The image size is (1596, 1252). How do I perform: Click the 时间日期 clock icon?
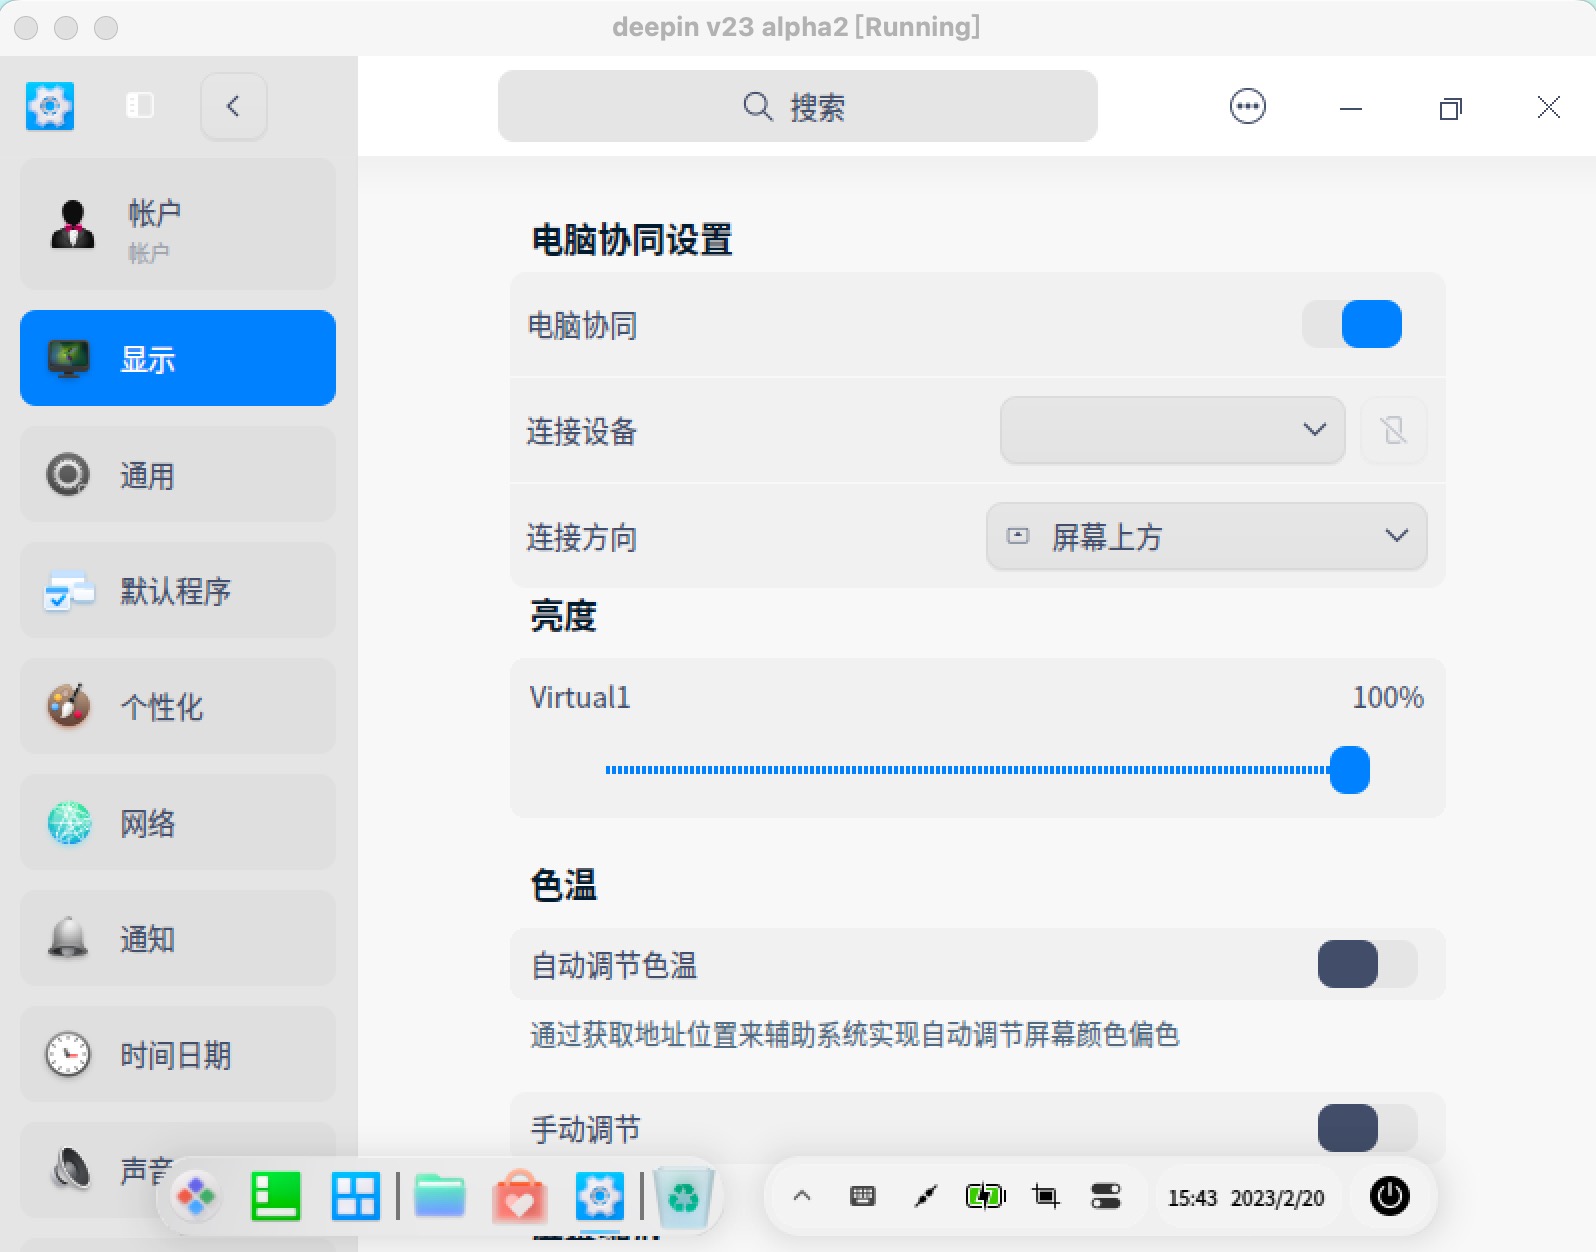pos(68,1054)
